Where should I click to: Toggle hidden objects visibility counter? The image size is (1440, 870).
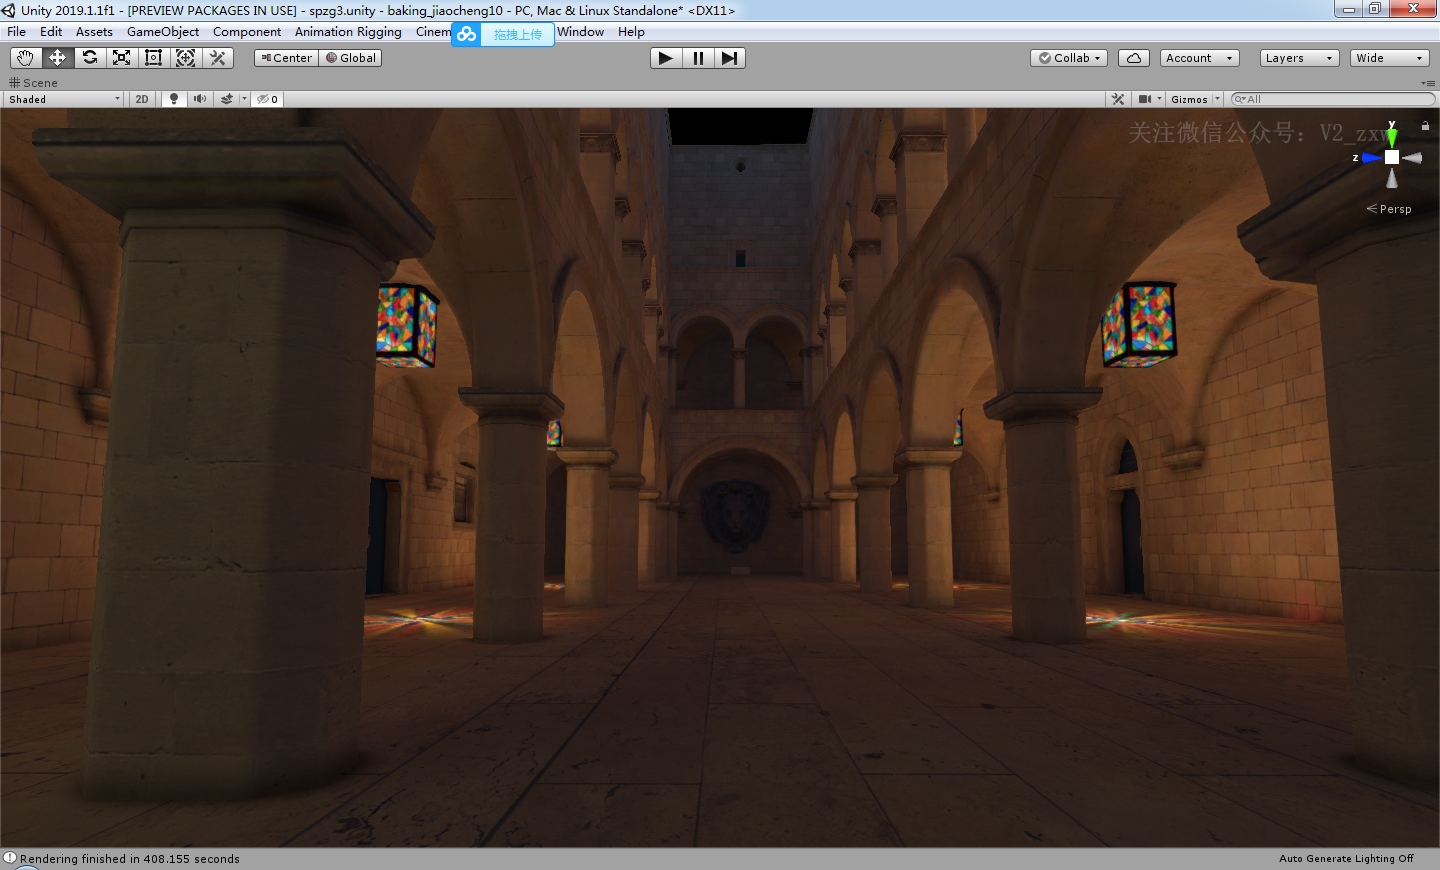coord(267,99)
